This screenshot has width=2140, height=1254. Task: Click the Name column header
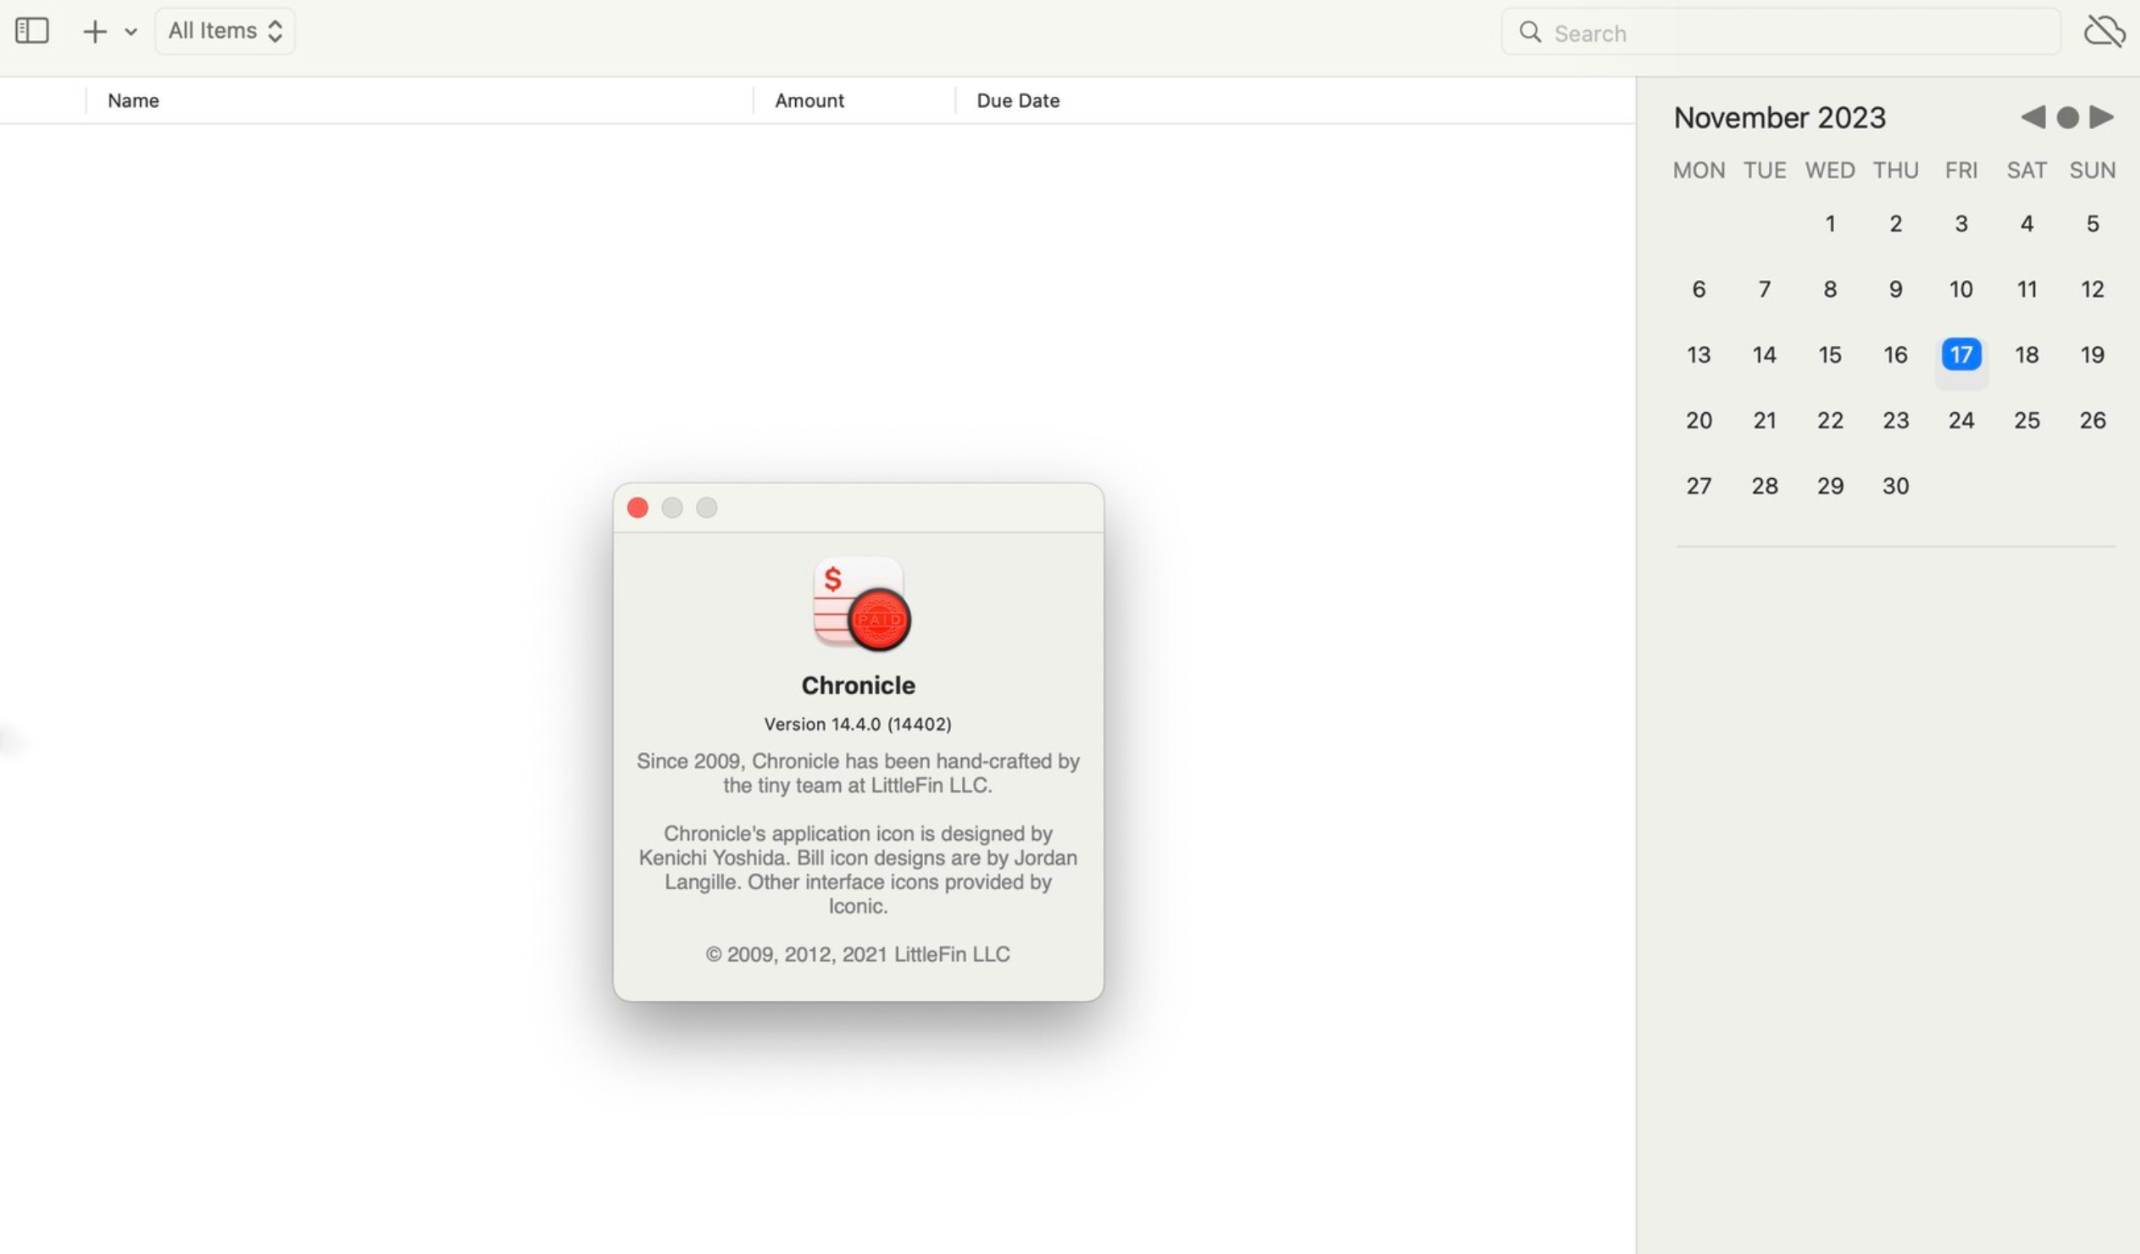[133, 100]
